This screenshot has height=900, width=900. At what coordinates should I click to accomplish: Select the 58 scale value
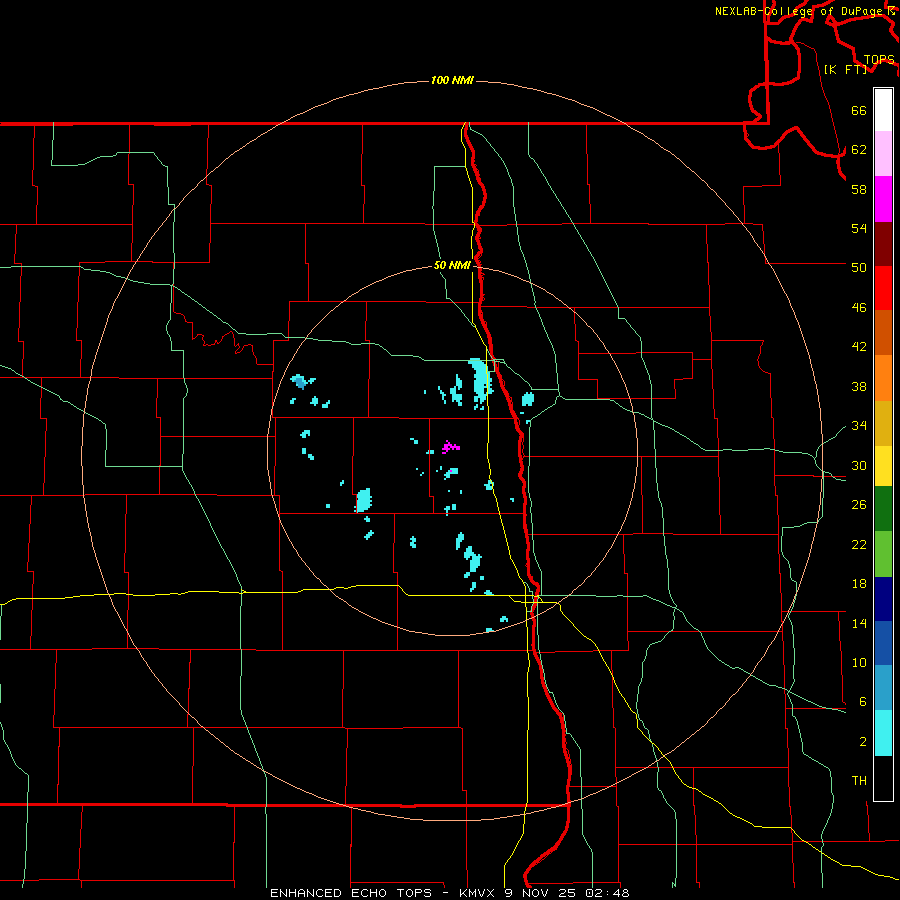[859, 189]
